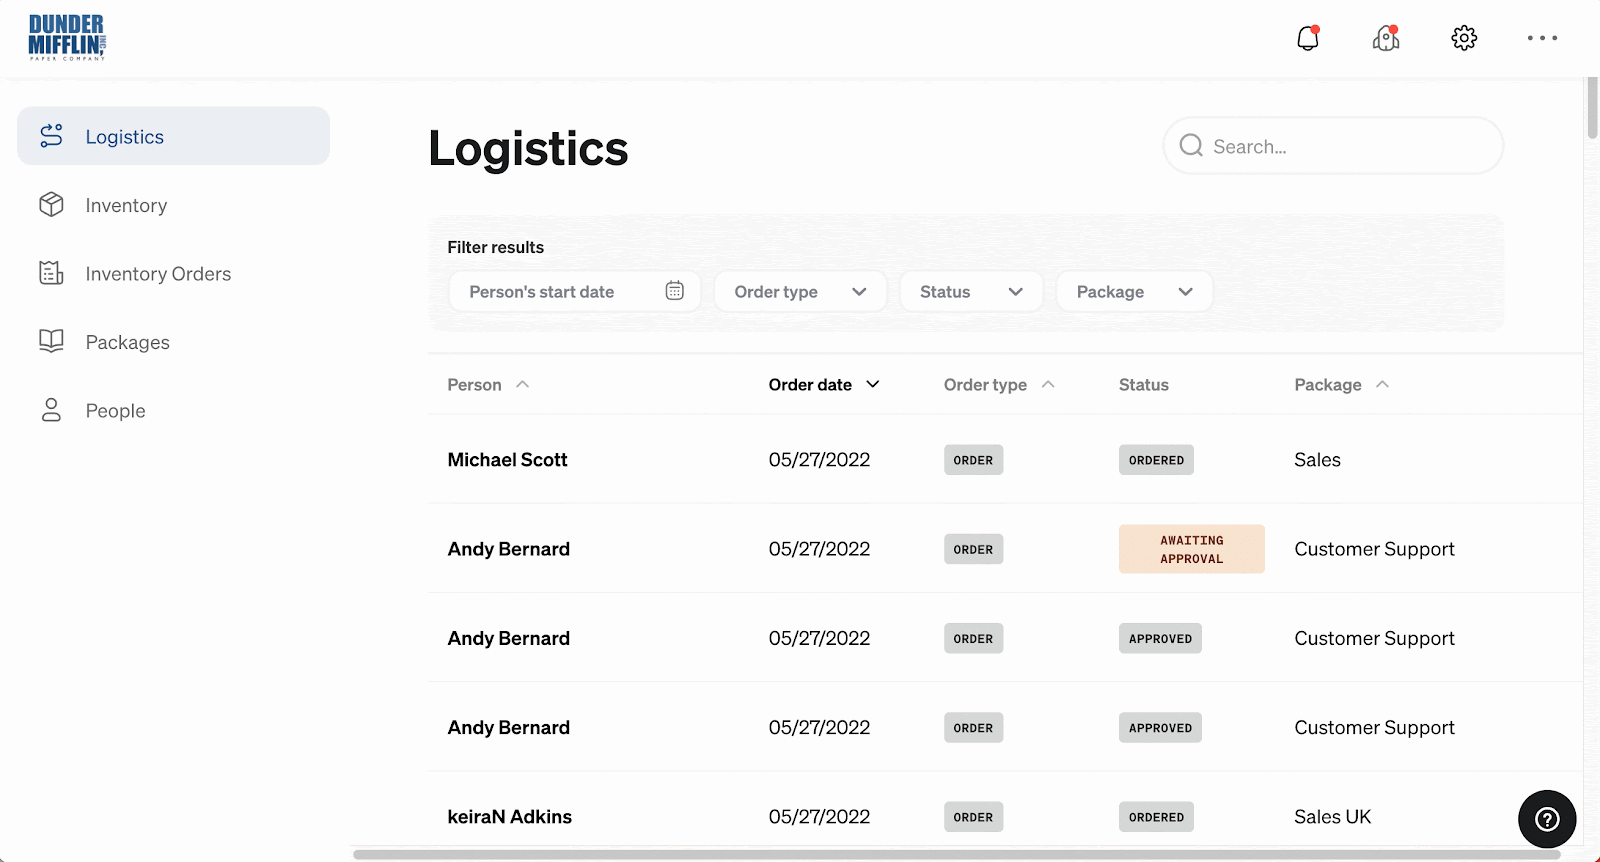The height and width of the screenshot is (862, 1600).
Task: Focus the Search input field
Action: (1333, 146)
